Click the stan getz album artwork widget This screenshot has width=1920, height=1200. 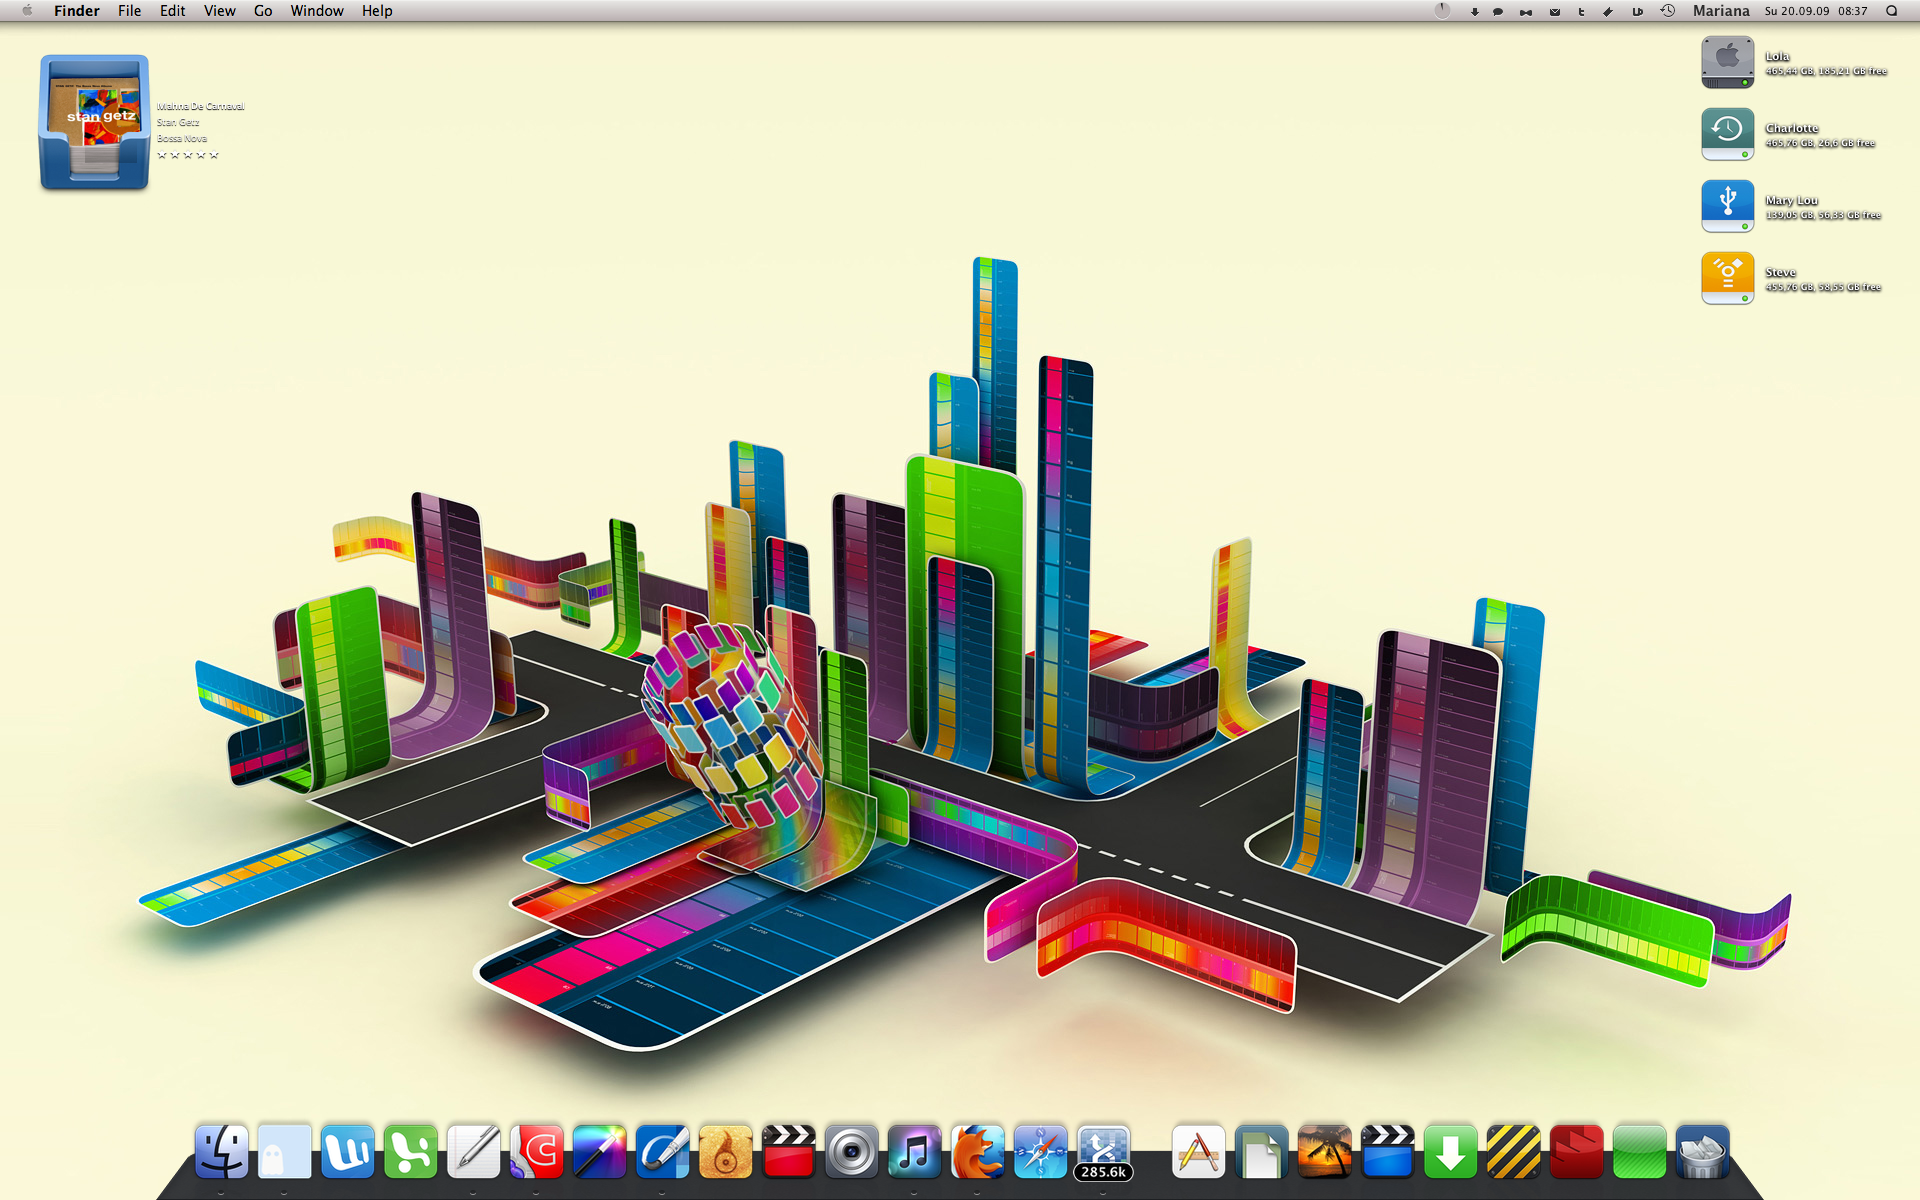click(95, 122)
